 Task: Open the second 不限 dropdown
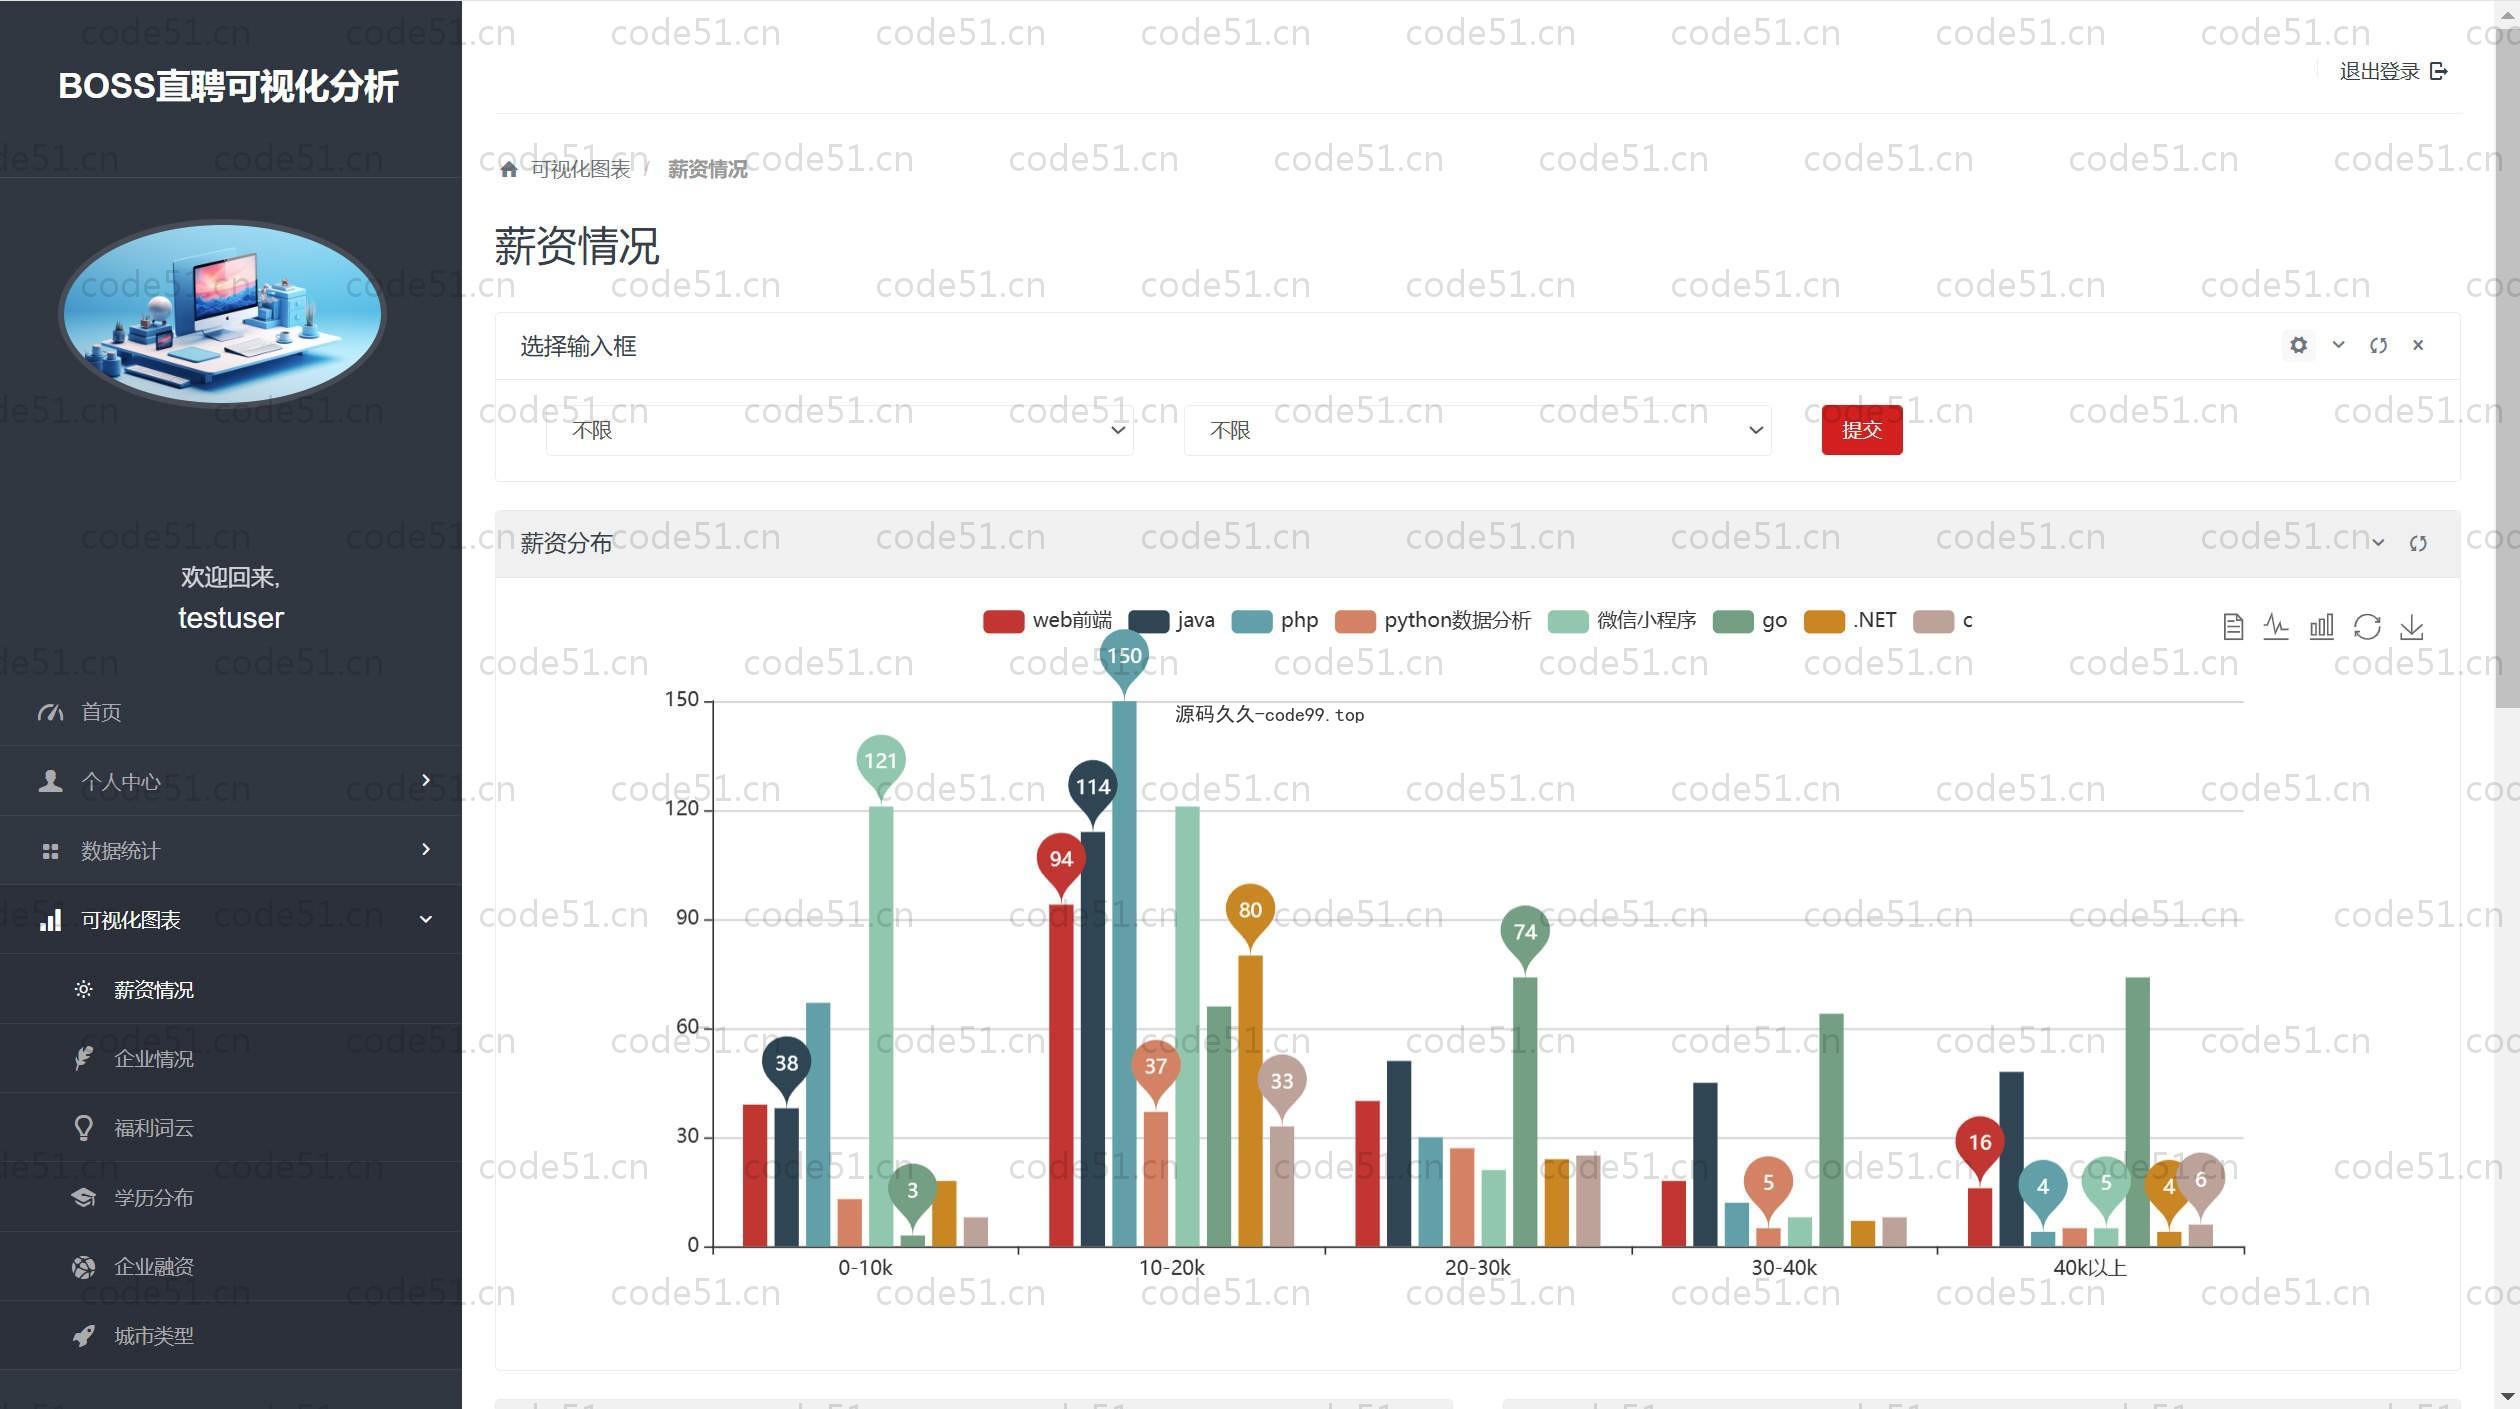tap(1477, 430)
